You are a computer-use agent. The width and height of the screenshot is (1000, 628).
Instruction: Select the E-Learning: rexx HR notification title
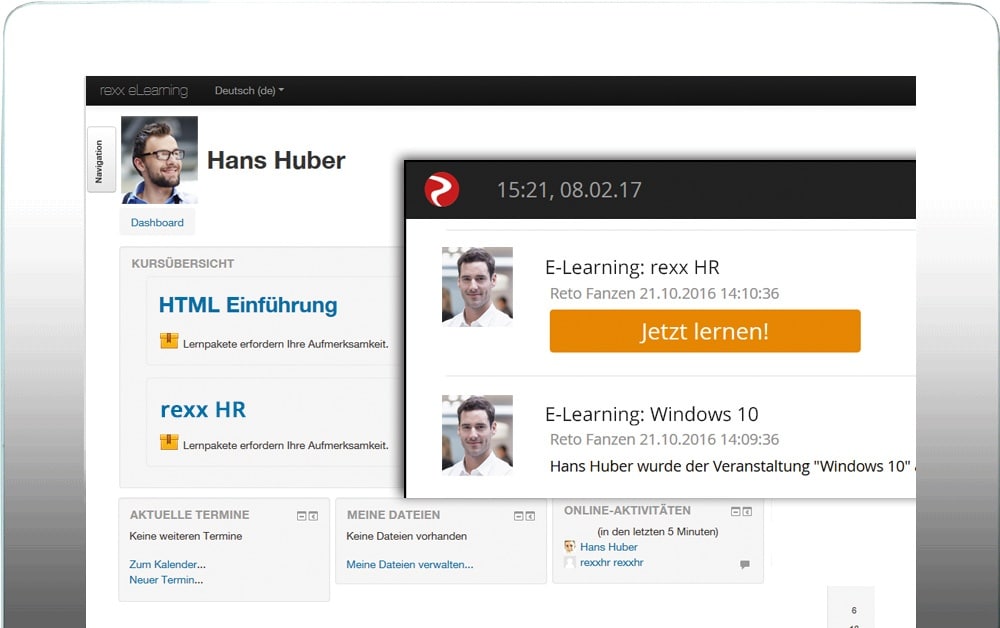[x=632, y=267]
